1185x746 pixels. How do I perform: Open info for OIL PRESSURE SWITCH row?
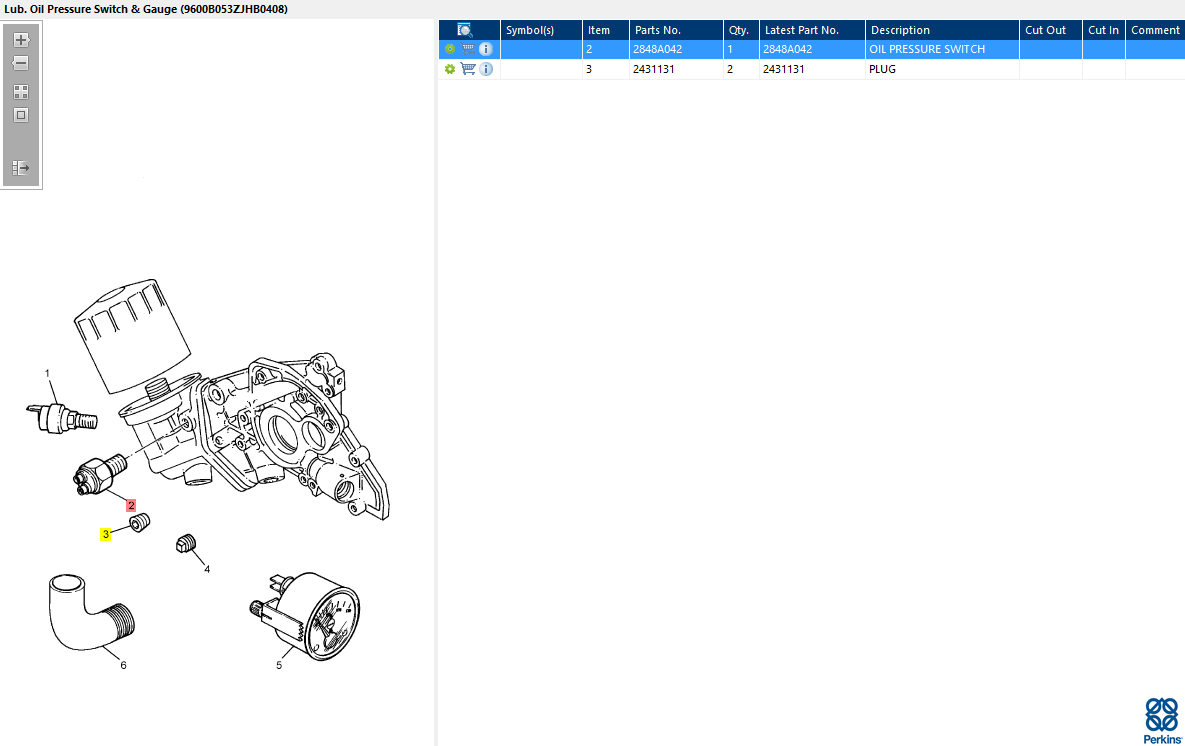pos(486,49)
